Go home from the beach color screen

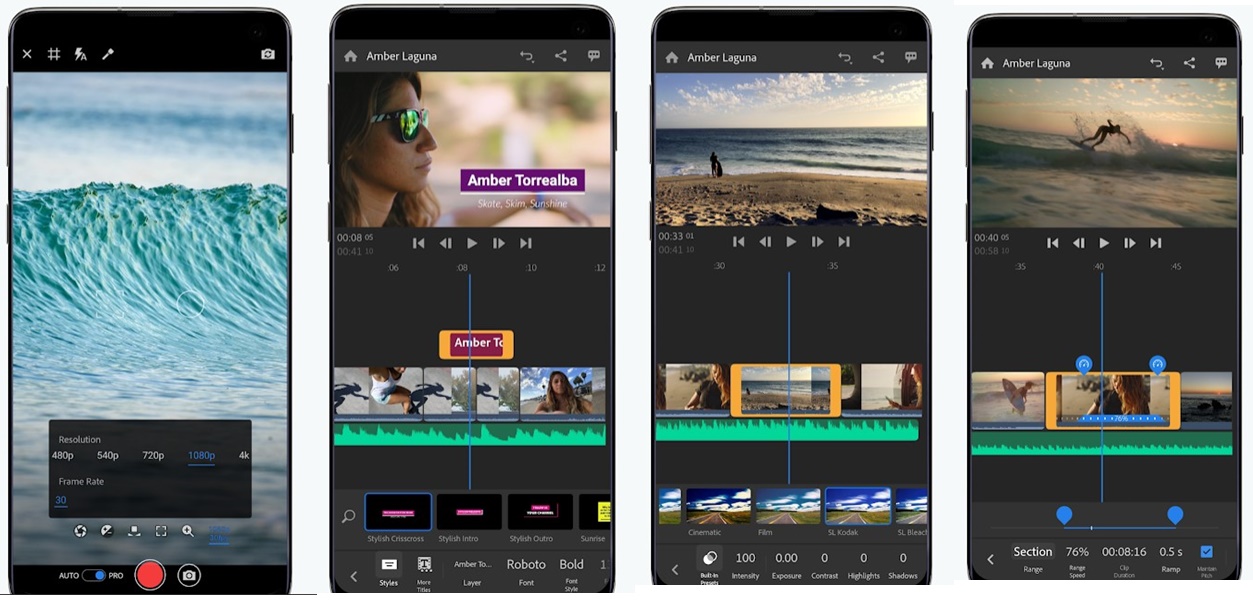click(x=671, y=58)
